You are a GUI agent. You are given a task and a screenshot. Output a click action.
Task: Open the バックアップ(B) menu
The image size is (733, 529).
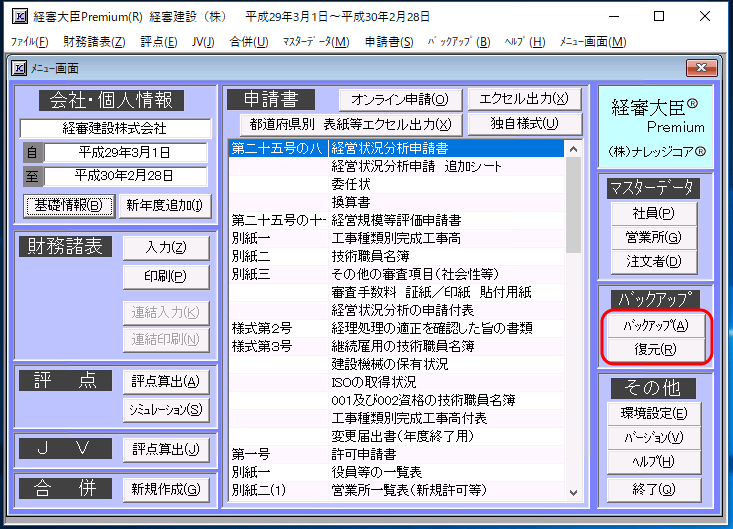pyautogui.click(x=459, y=42)
